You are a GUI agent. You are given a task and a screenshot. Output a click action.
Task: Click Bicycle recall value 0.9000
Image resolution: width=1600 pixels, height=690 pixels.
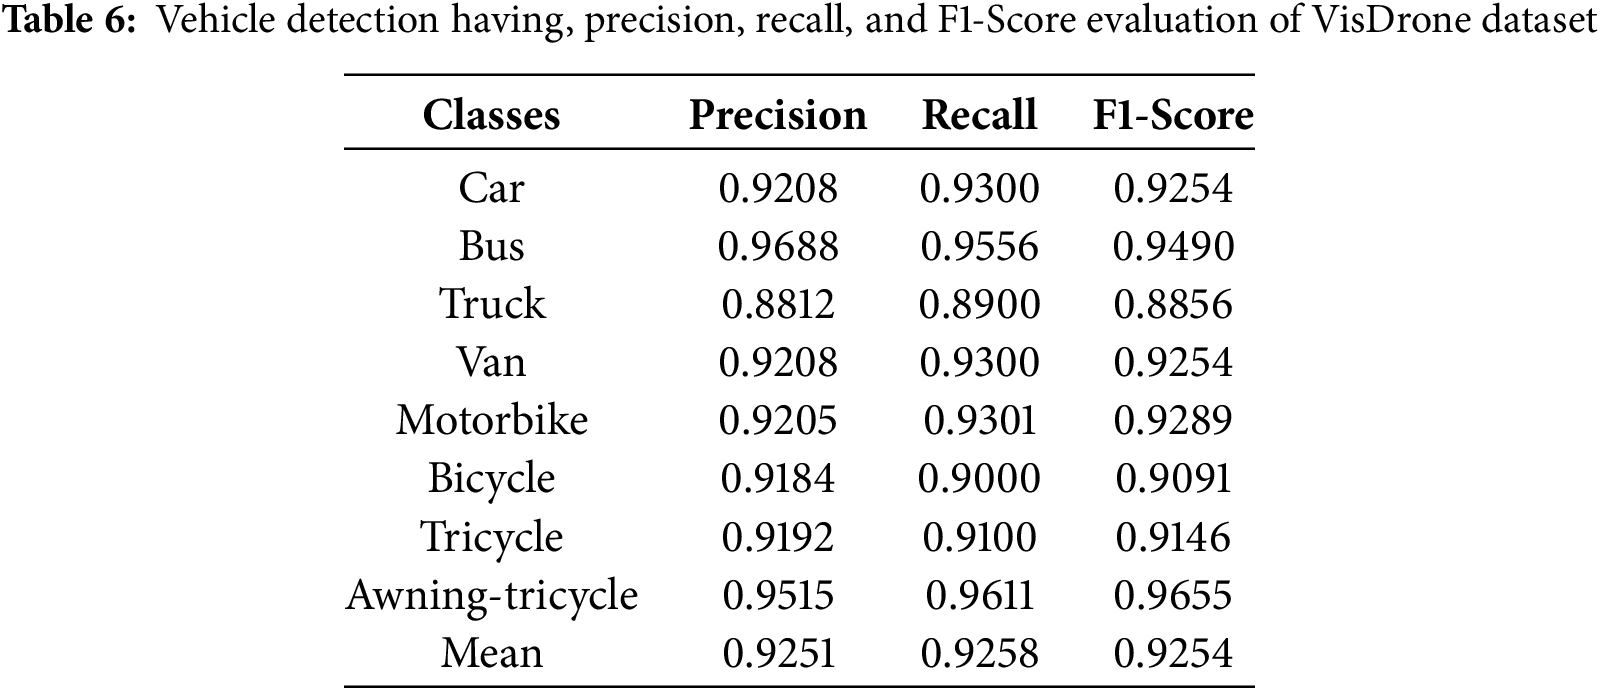click(979, 478)
